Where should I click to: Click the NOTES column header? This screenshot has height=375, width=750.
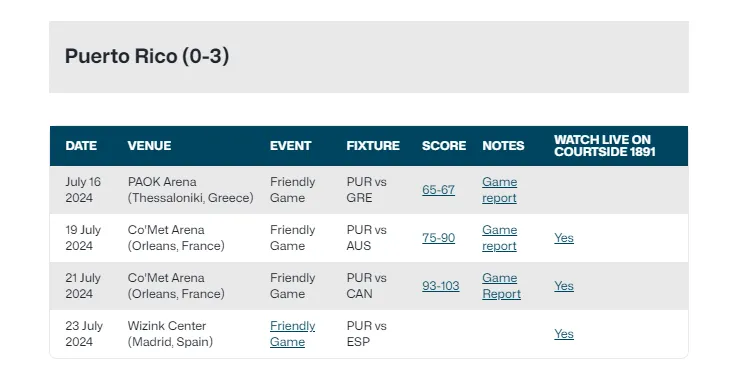[503, 146]
